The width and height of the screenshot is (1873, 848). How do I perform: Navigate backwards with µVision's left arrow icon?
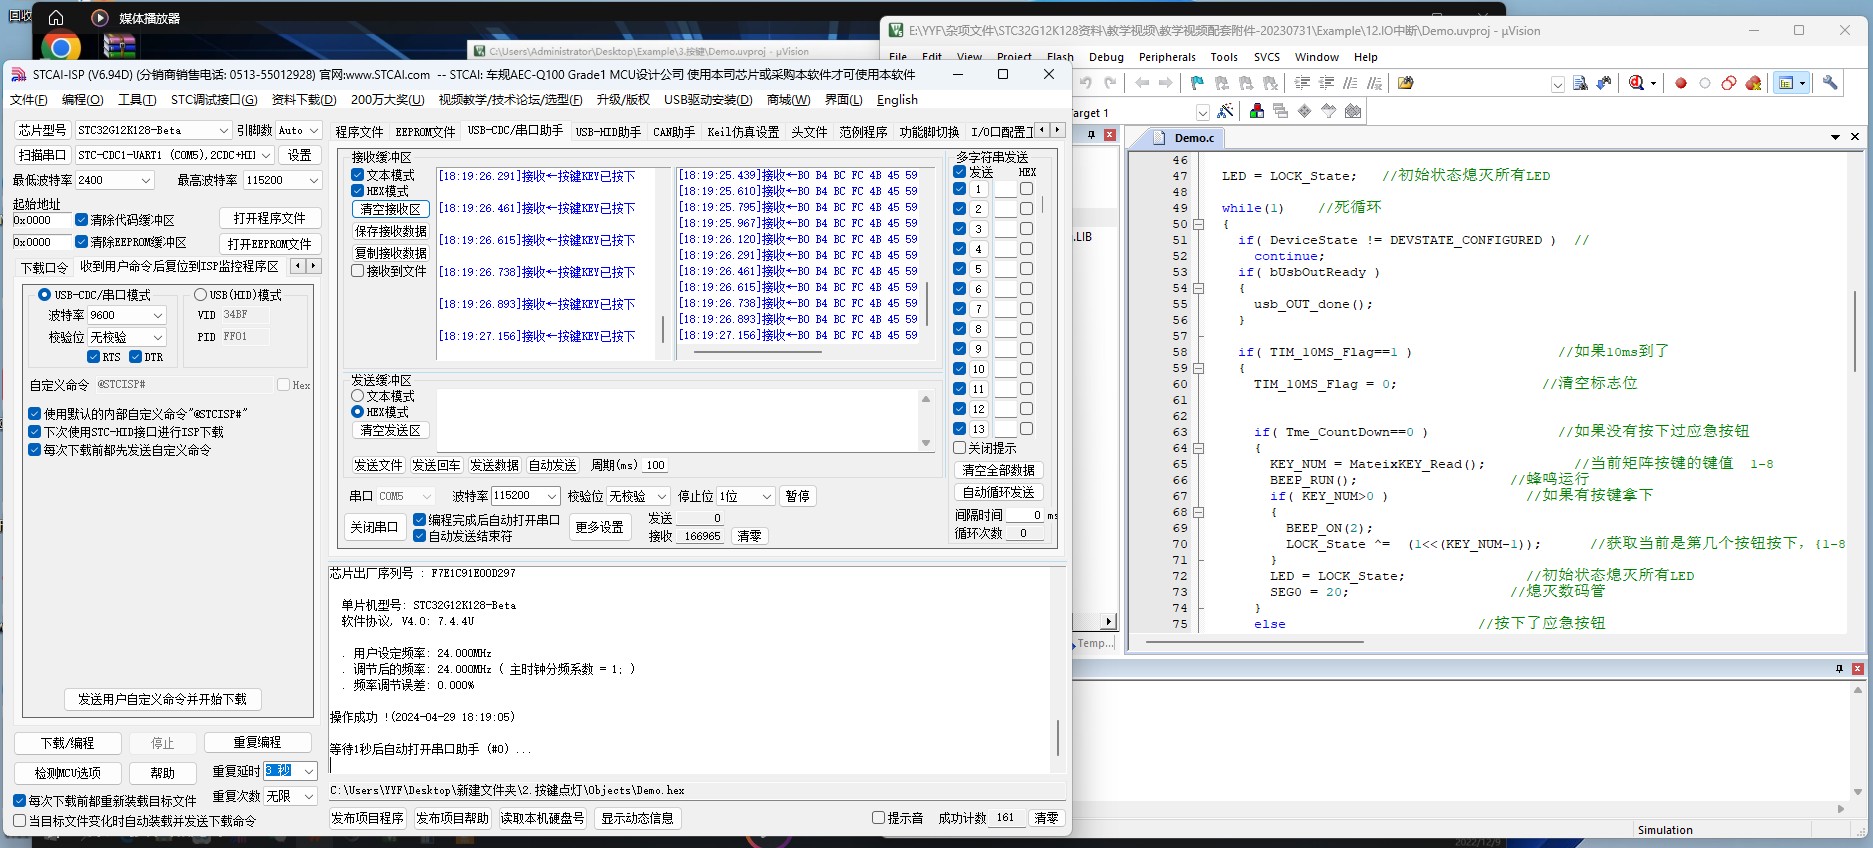click(x=1142, y=83)
